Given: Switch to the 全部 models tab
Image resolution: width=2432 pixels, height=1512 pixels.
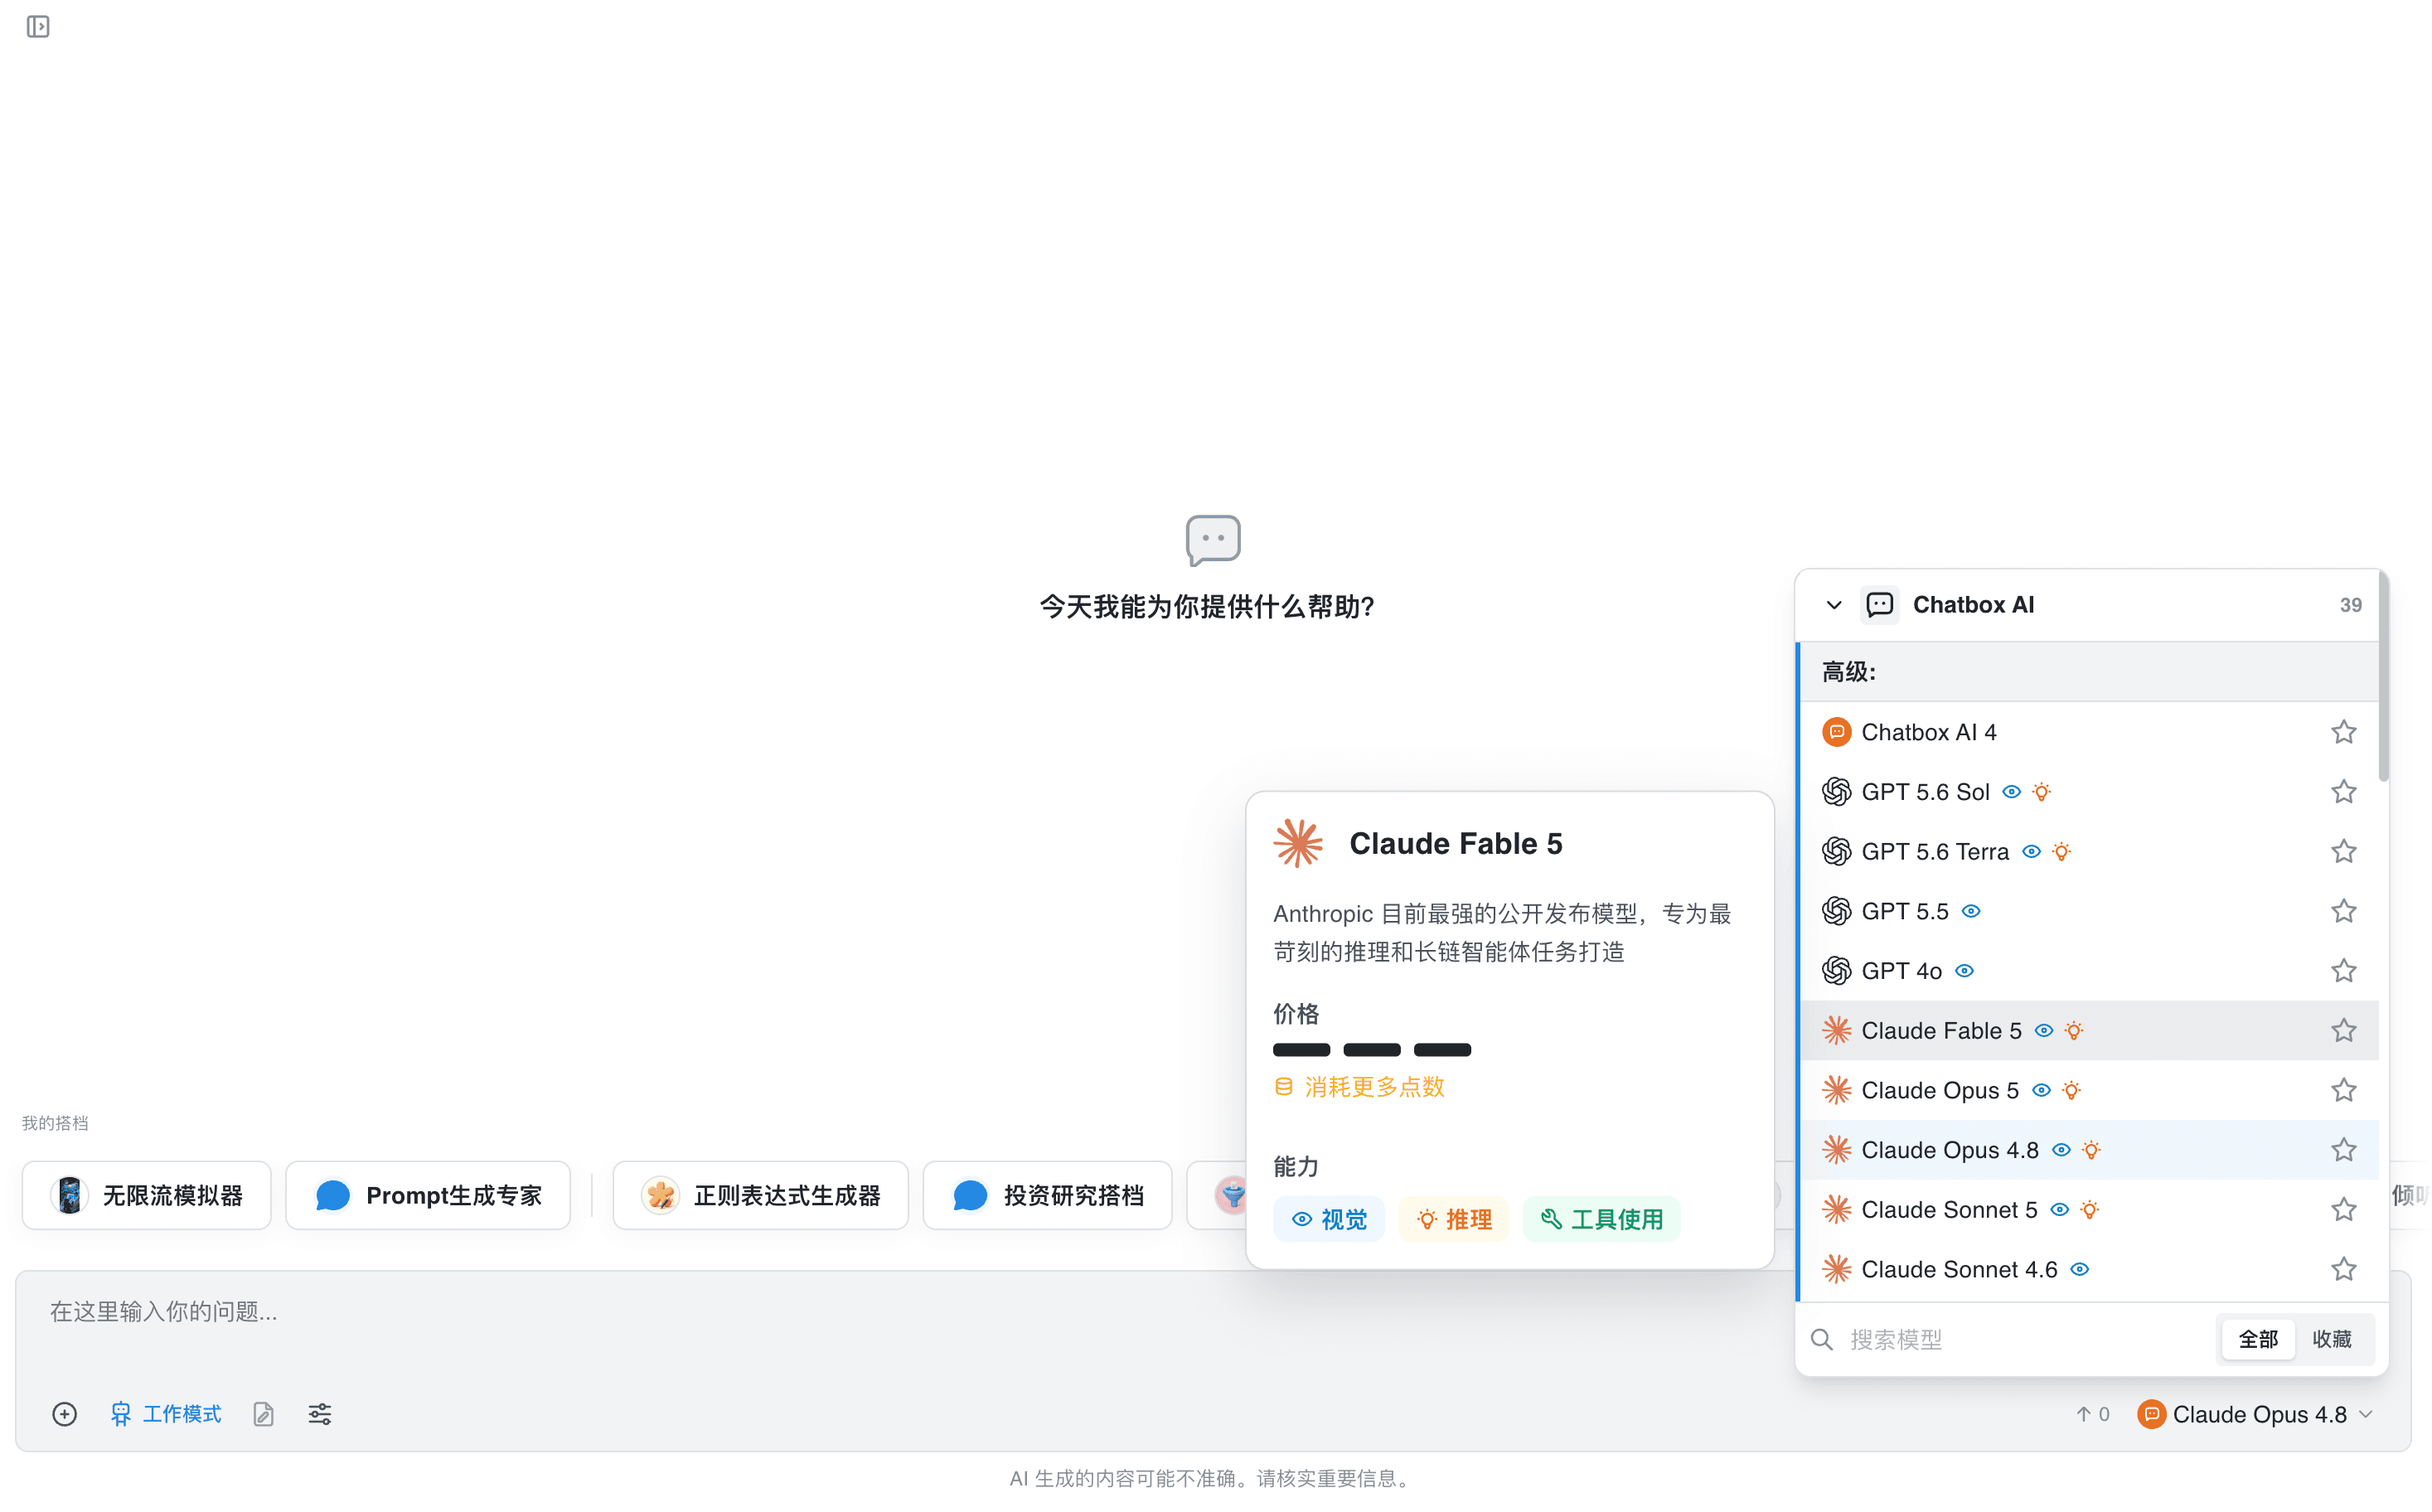Looking at the screenshot, I should pyautogui.click(x=2258, y=1339).
